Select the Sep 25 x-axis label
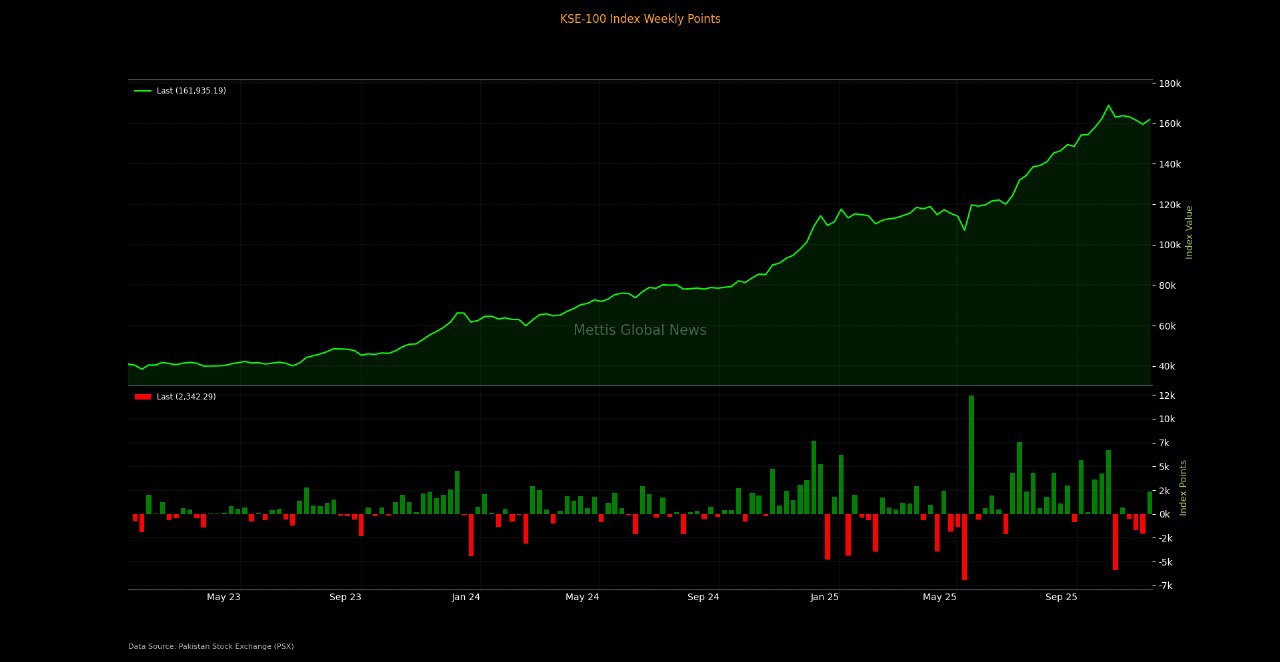This screenshot has width=1280, height=662. tap(1061, 597)
